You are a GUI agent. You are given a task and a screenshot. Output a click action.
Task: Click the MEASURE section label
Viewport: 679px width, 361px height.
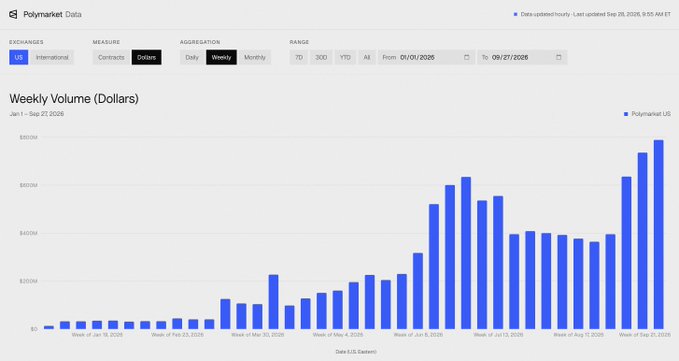tap(106, 42)
